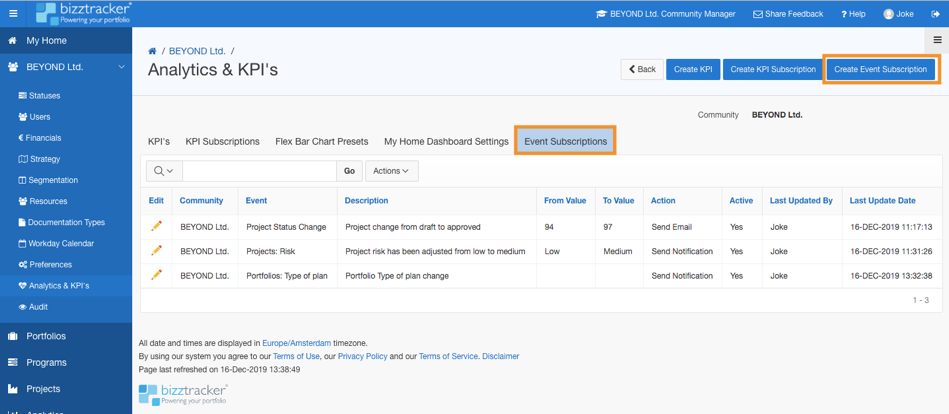Select Analytics & KPI's in the sidebar
Image resolution: width=949 pixels, height=414 pixels.
[66, 286]
